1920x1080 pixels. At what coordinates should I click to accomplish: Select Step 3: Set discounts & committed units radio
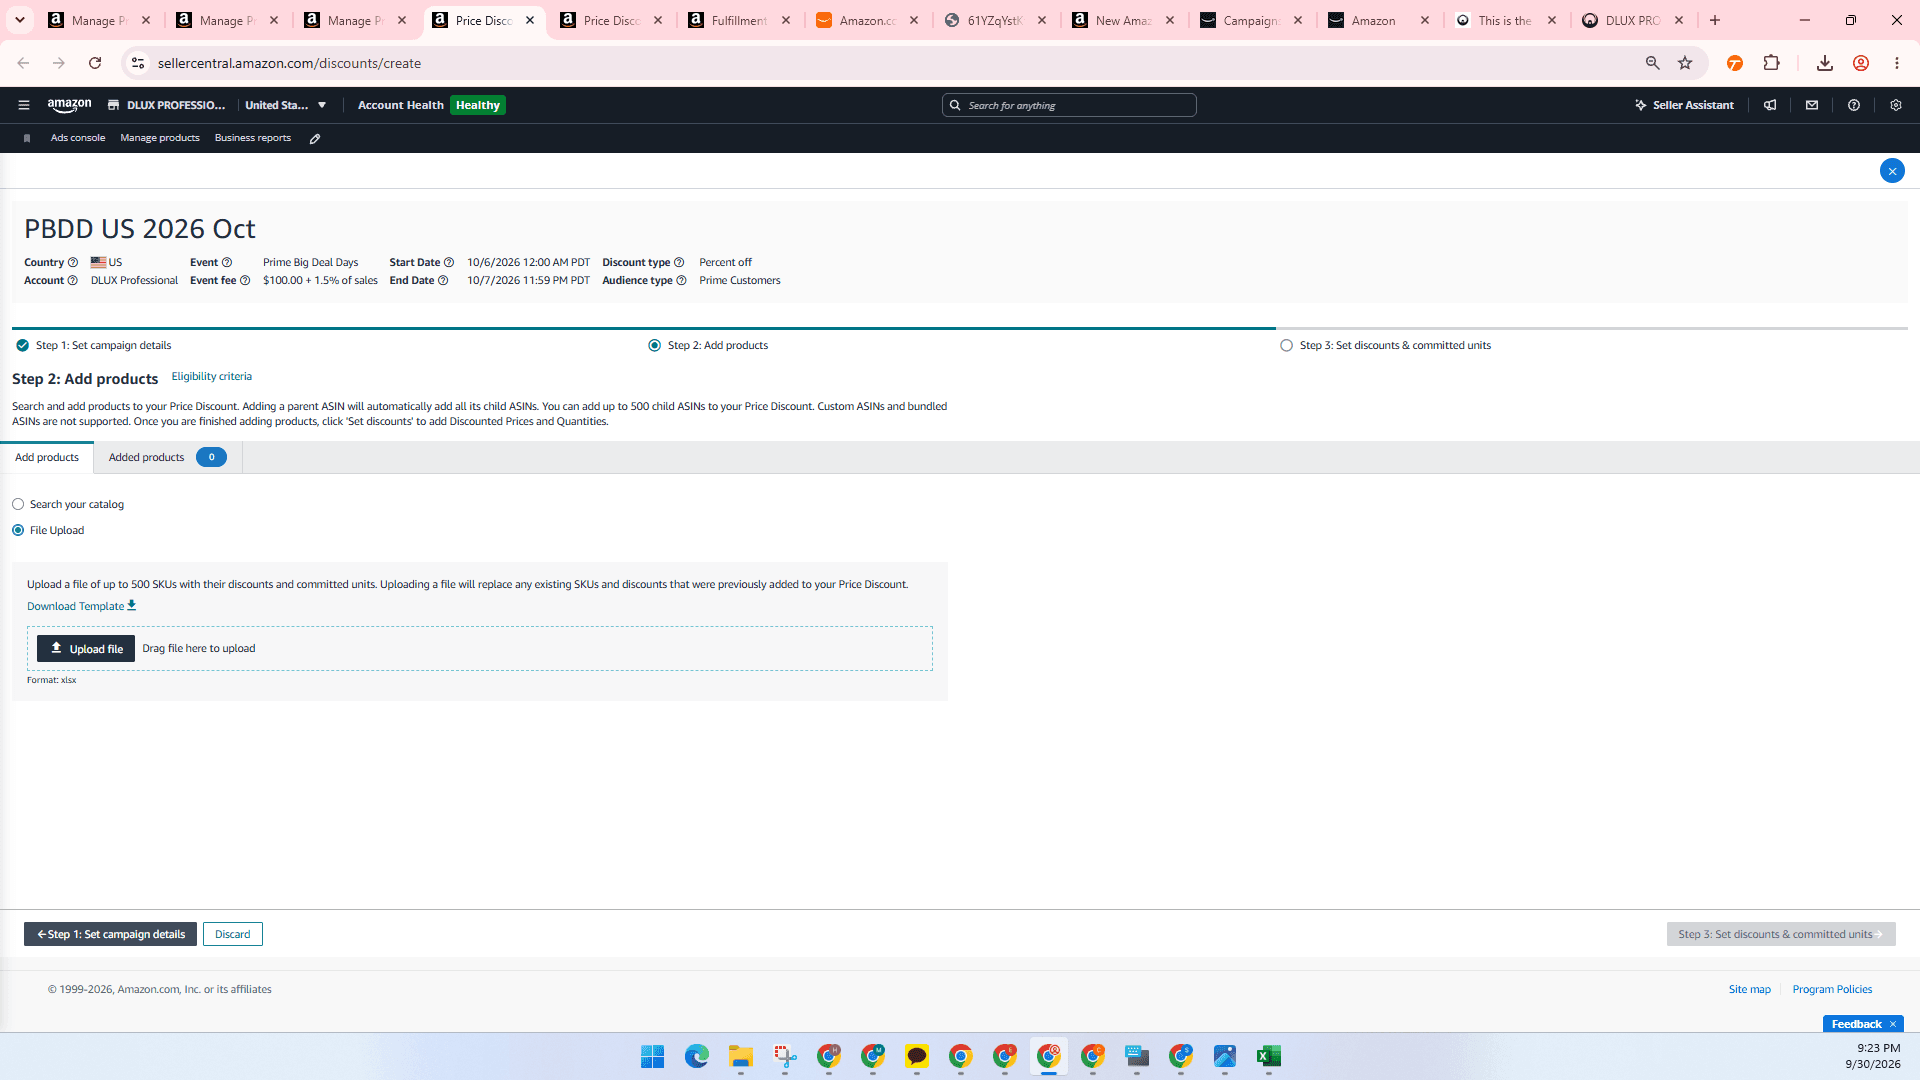1286,346
